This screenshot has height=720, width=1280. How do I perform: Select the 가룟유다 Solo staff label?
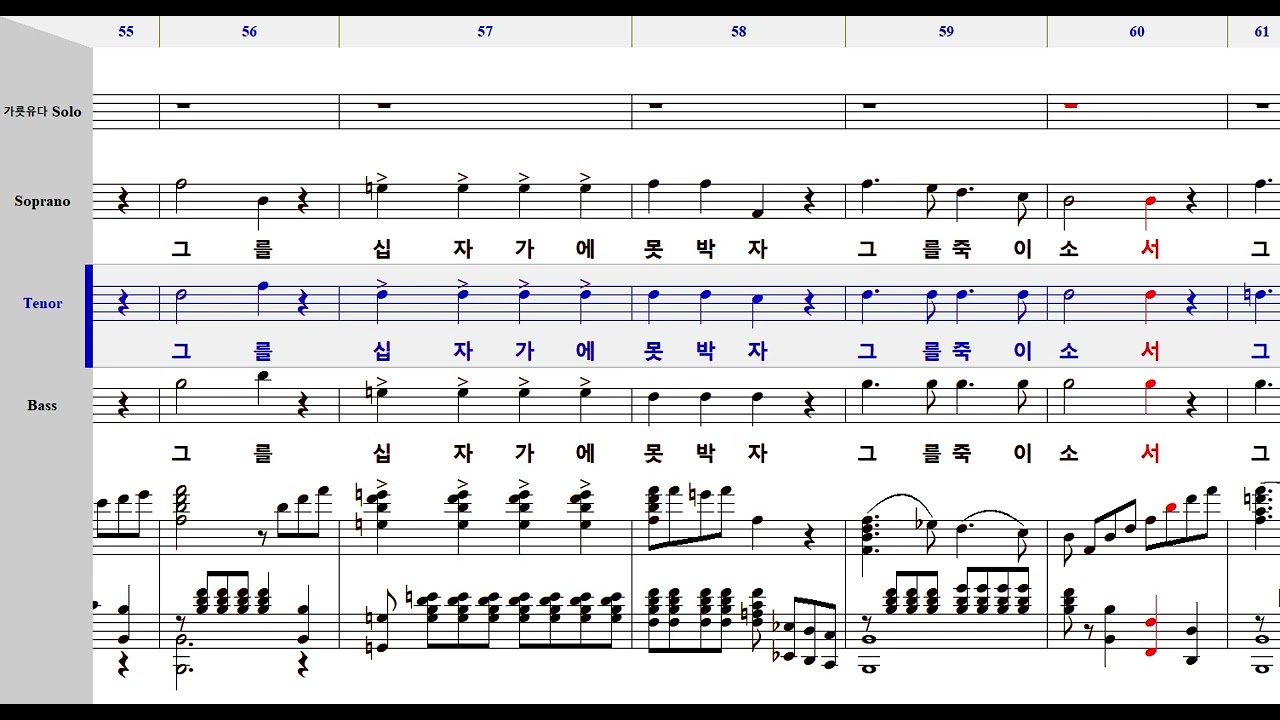pos(42,111)
